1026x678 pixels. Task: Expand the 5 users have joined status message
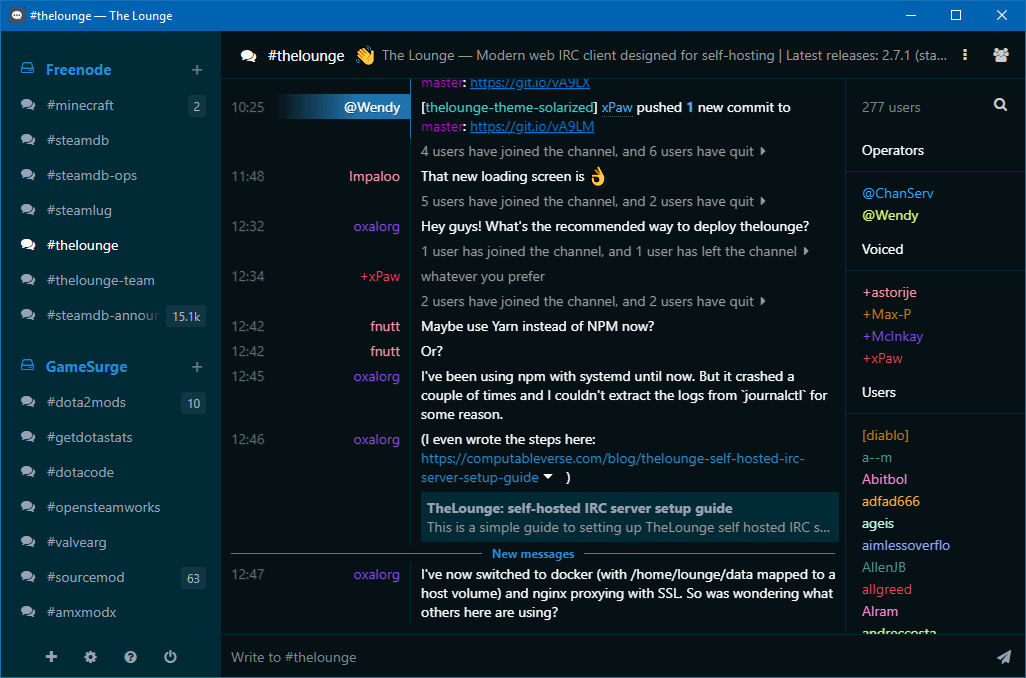click(763, 202)
